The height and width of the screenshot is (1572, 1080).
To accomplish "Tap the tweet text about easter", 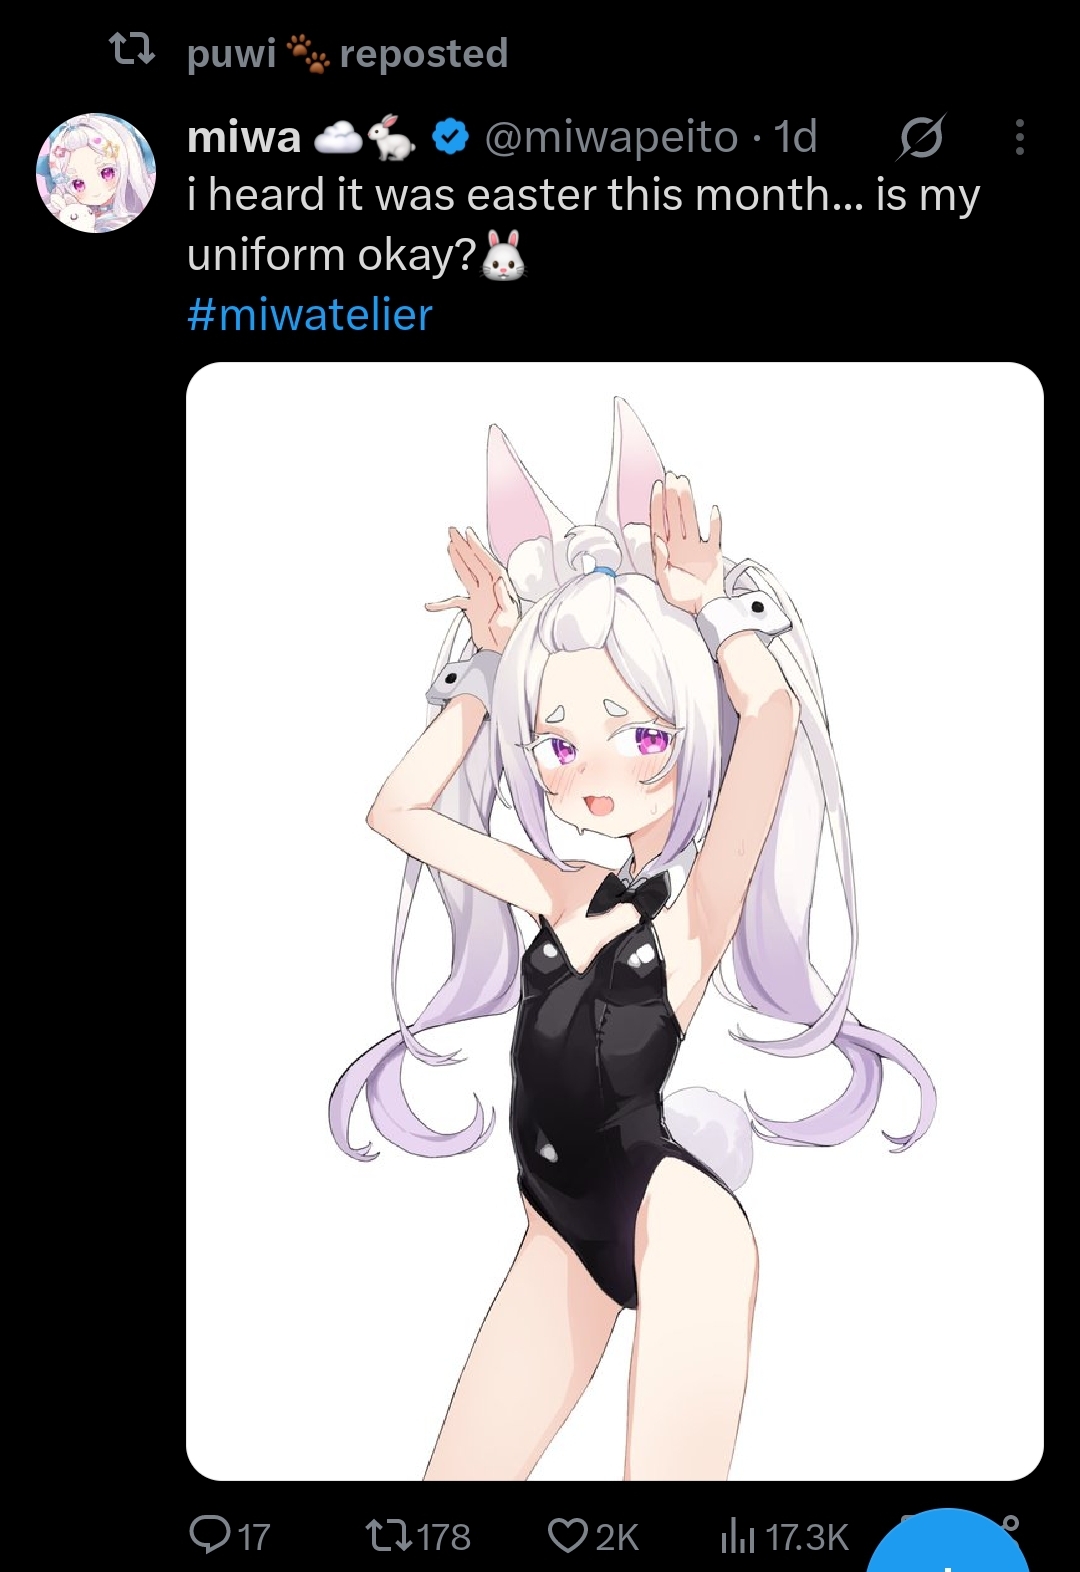I will (x=583, y=224).
